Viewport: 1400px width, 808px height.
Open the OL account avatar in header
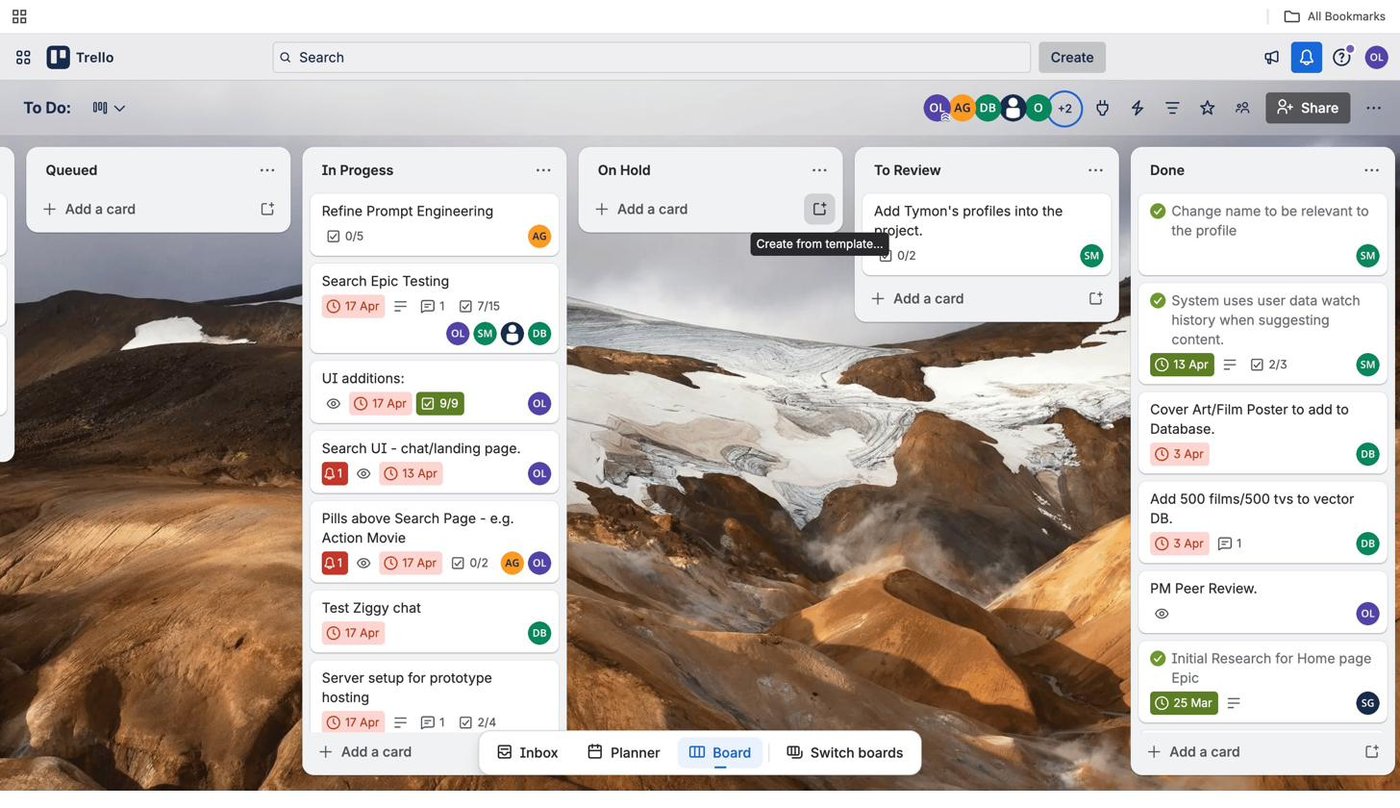[x=1376, y=57]
